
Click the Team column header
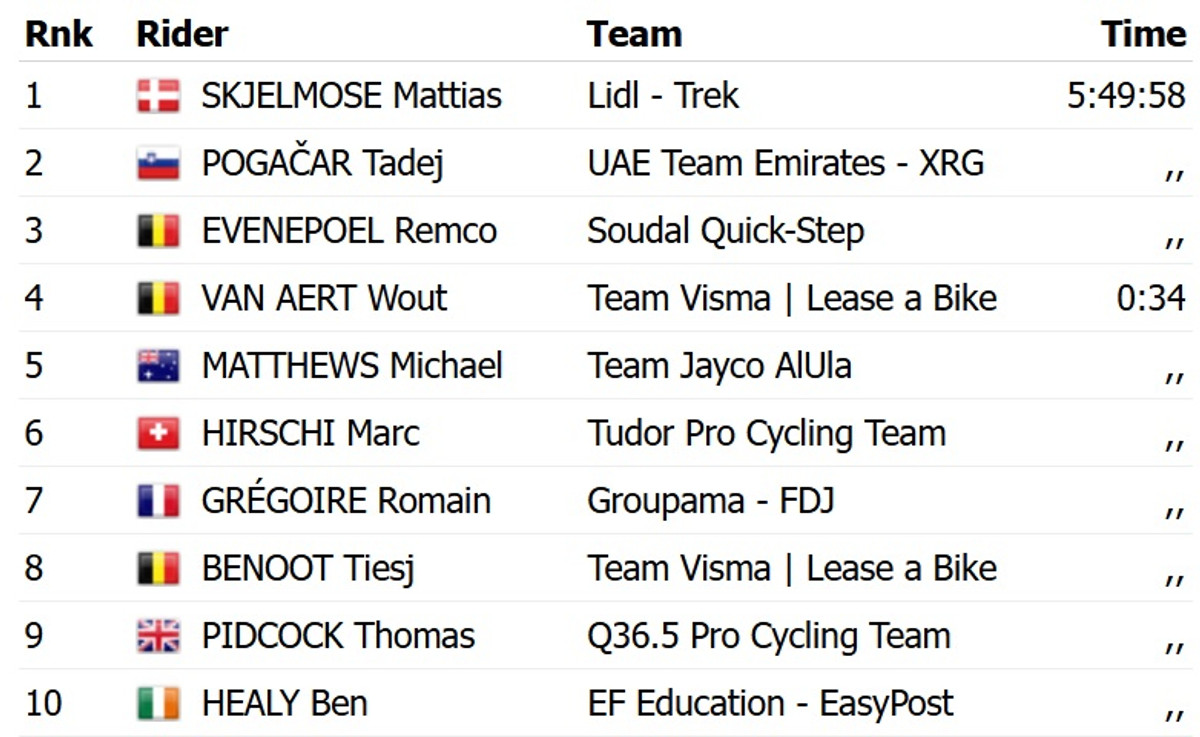pos(634,34)
